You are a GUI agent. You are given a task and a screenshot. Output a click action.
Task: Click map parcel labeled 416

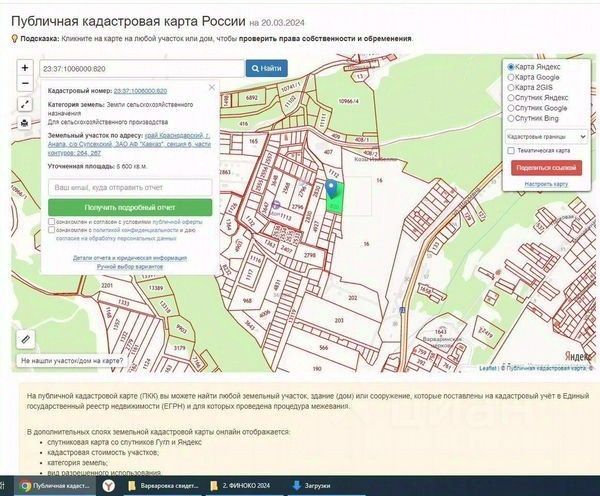click(x=243, y=124)
